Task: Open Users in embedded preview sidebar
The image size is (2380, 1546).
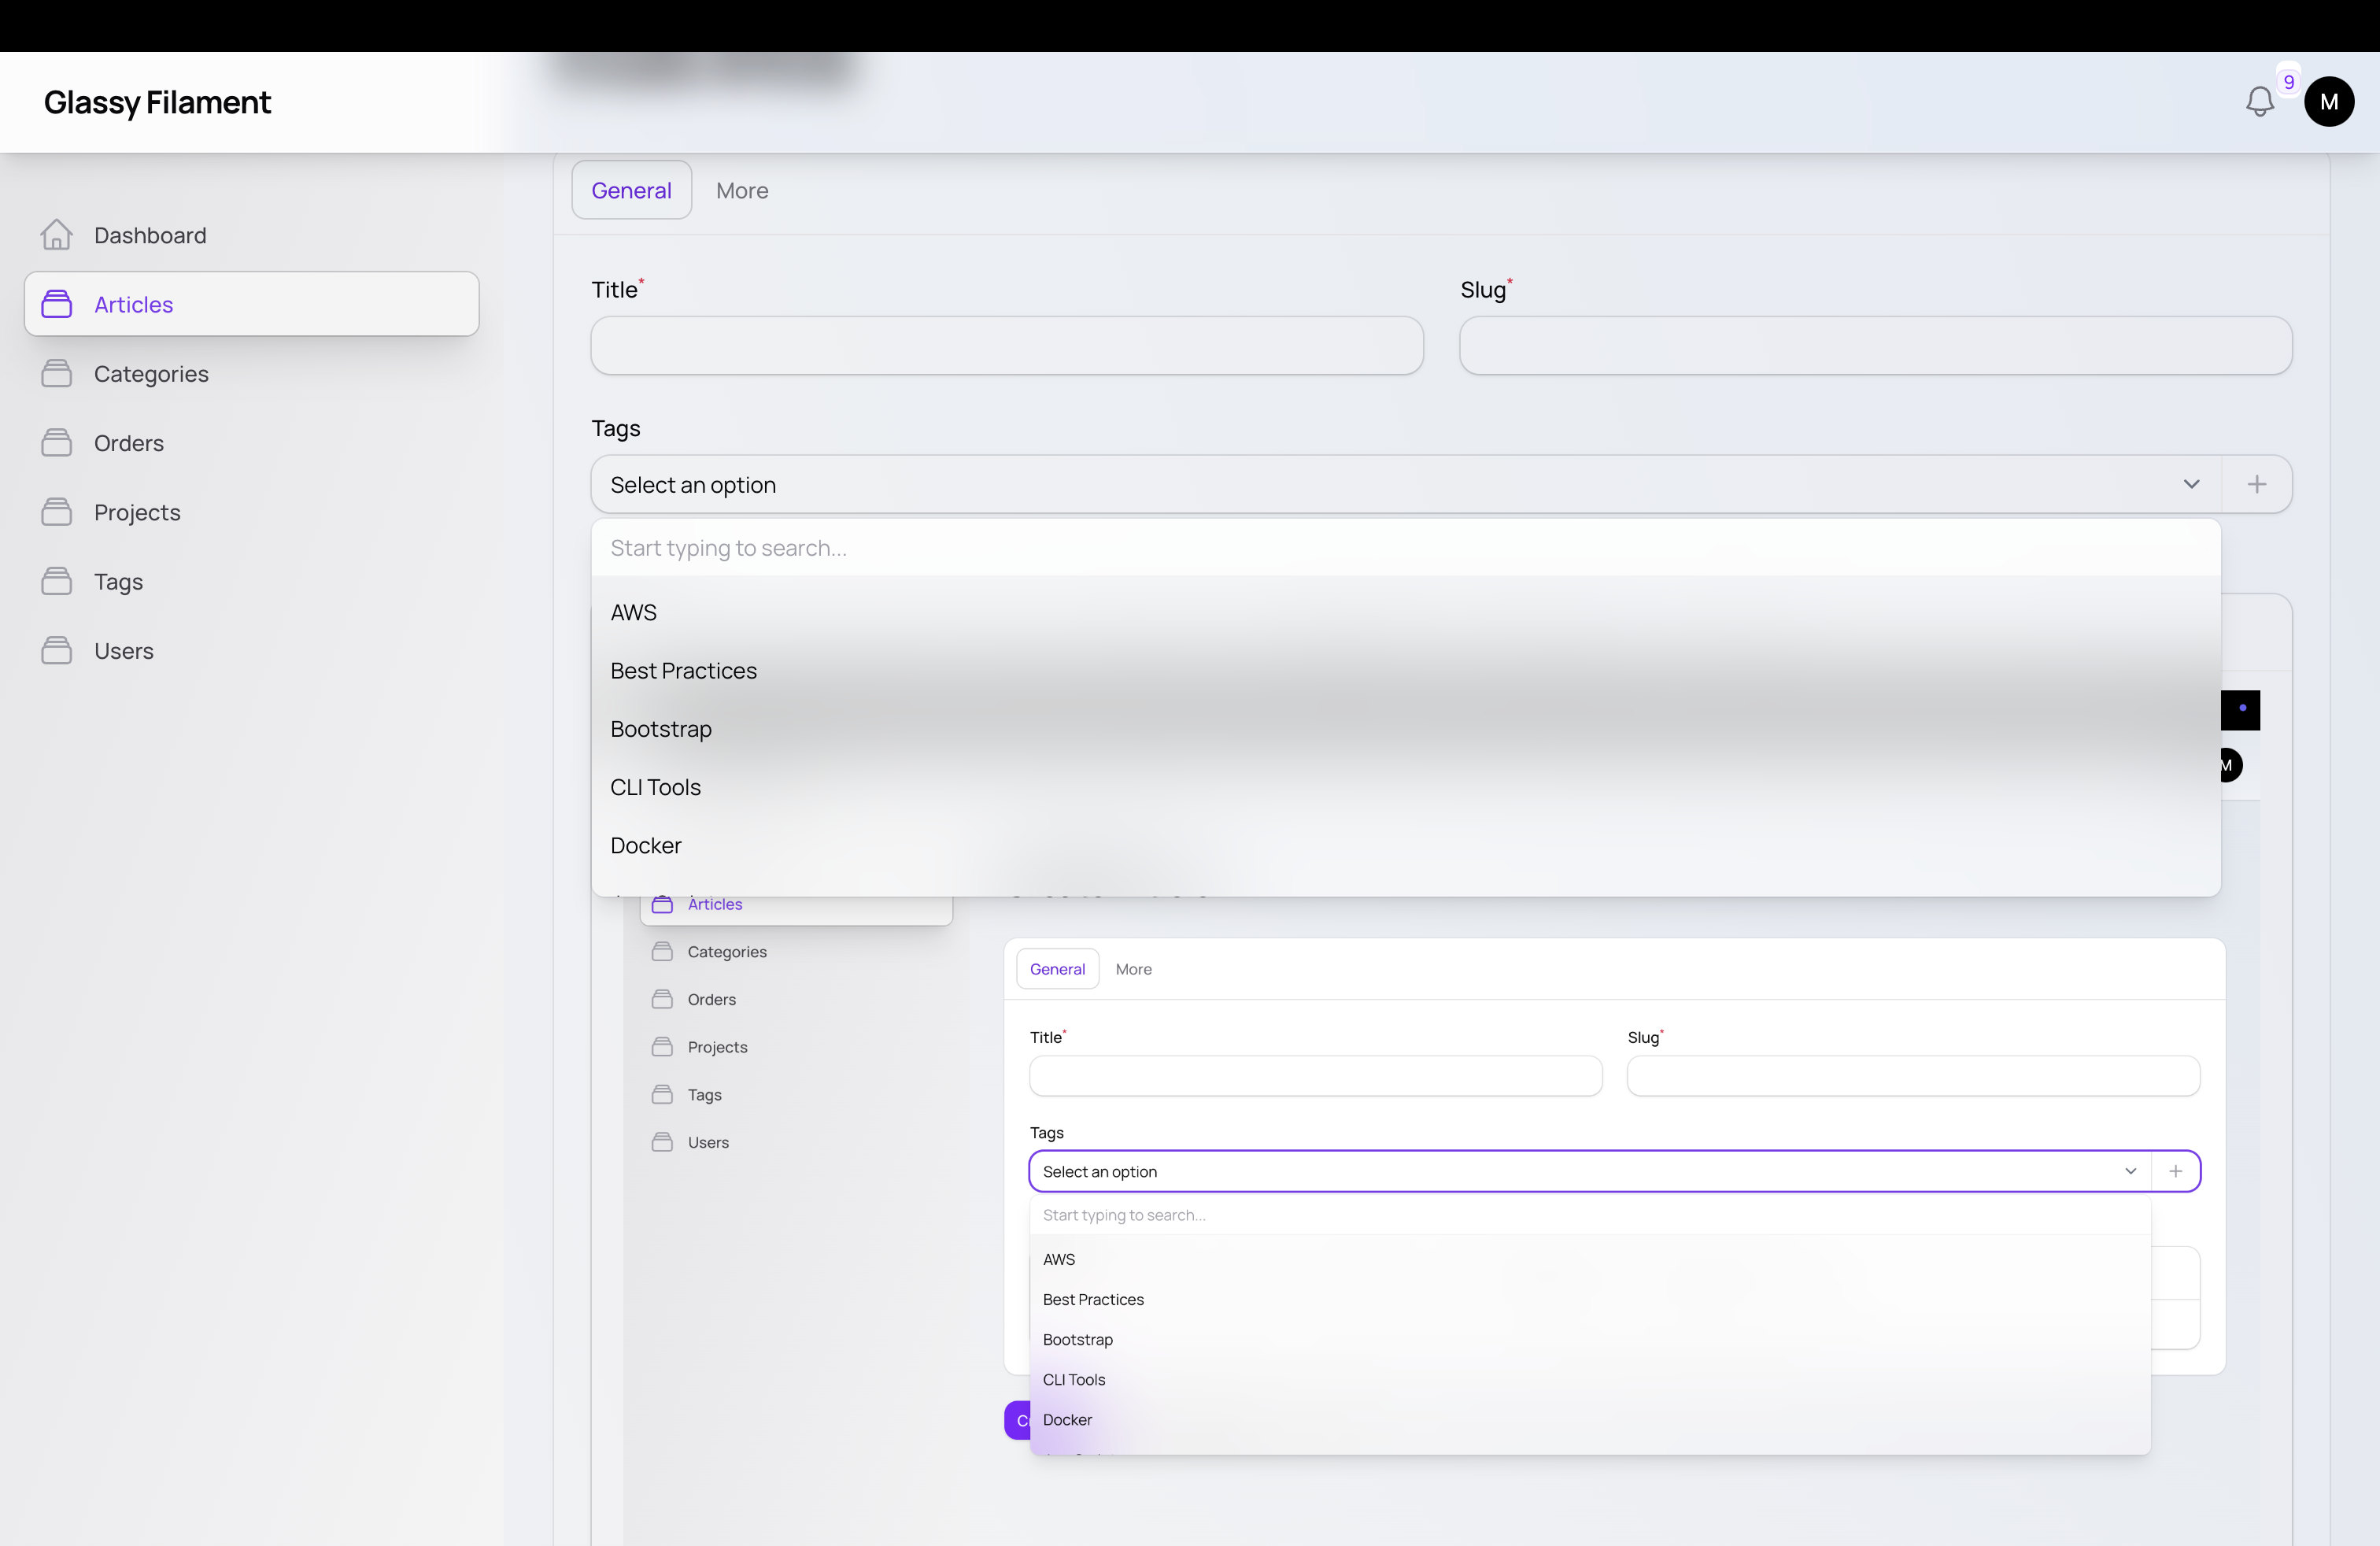Action: click(x=797, y=1142)
